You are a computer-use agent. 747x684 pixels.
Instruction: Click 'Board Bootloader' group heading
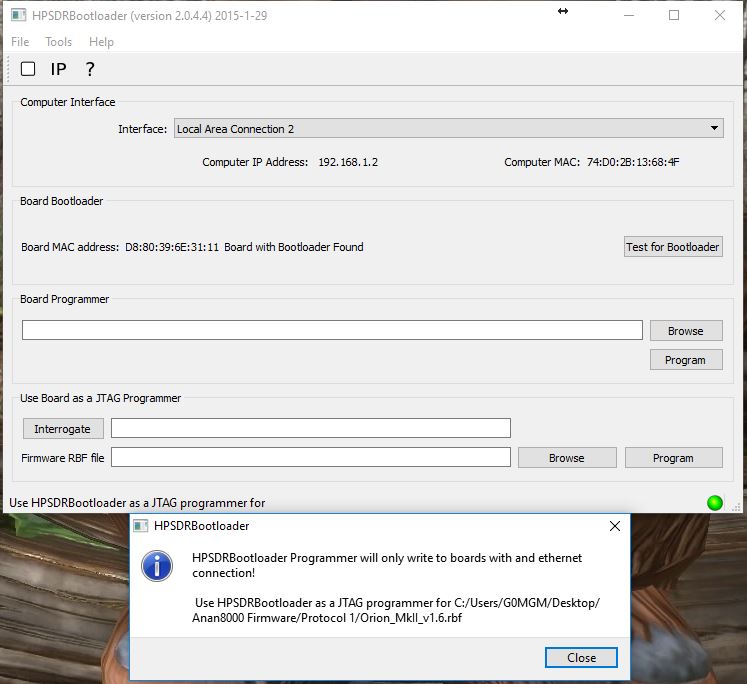click(61, 201)
